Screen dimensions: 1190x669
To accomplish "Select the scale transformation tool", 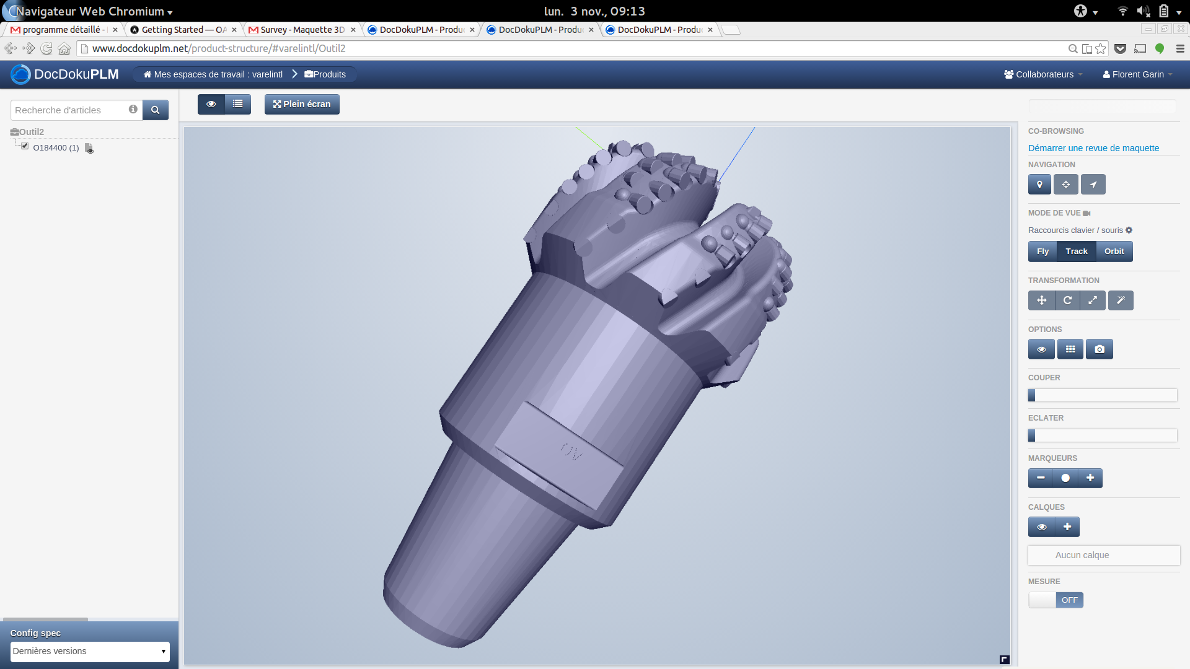I will point(1093,301).
